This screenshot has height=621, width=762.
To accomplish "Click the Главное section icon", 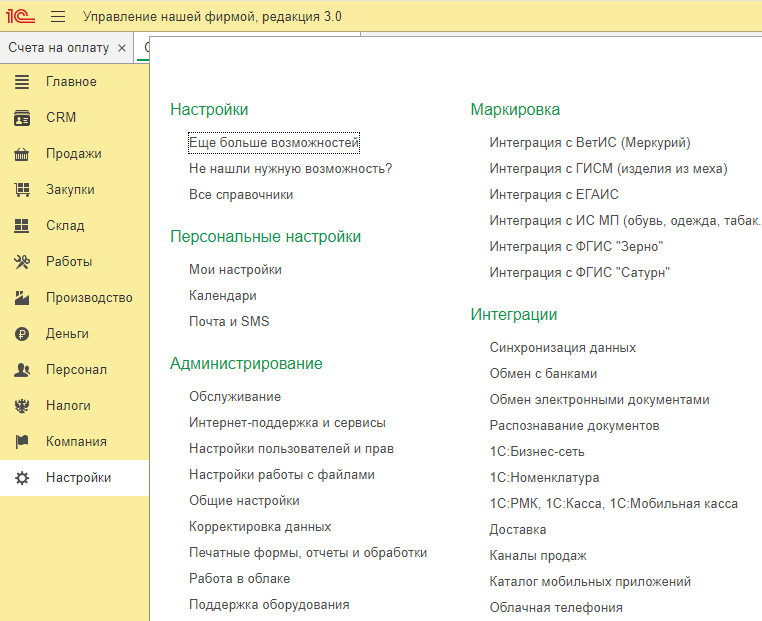I will pos(22,82).
